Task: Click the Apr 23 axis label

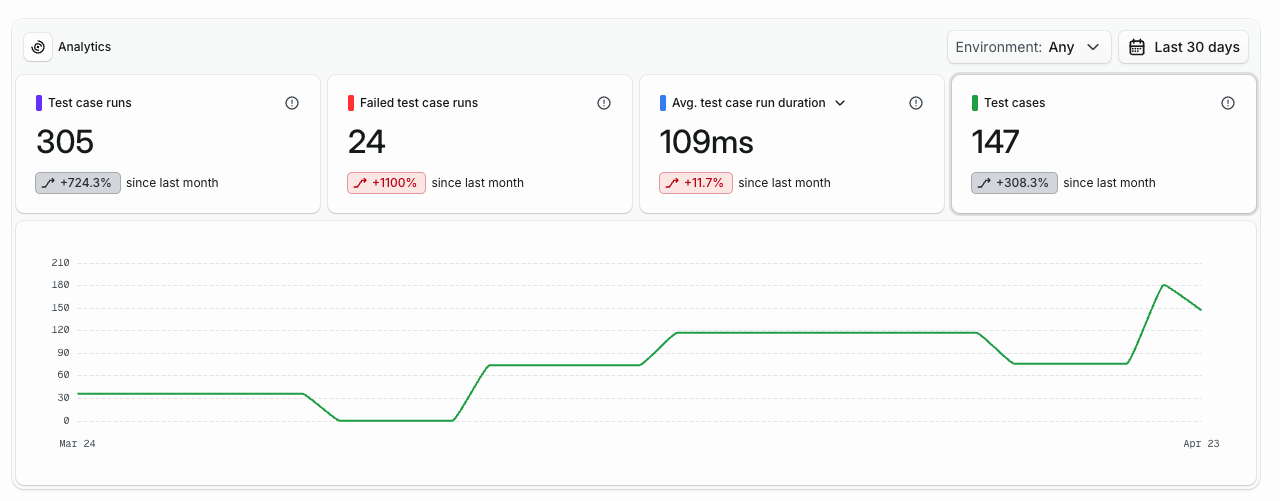Action: tap(1201, 443)
